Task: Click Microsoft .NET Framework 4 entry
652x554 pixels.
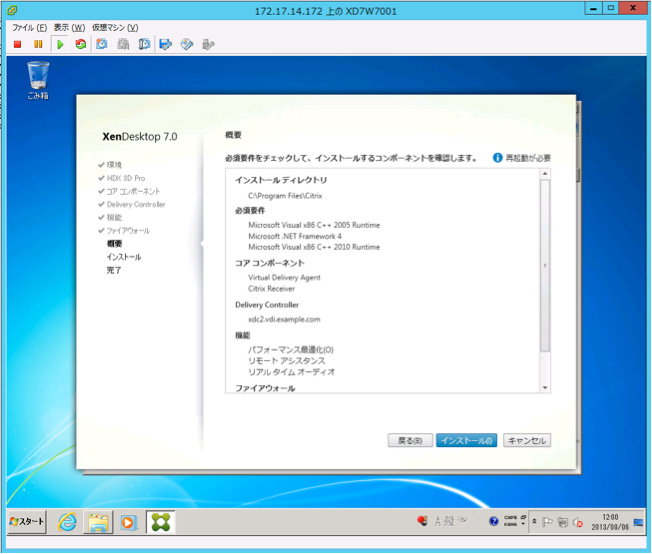Action: pyautogui.click(x=295, y=236)
